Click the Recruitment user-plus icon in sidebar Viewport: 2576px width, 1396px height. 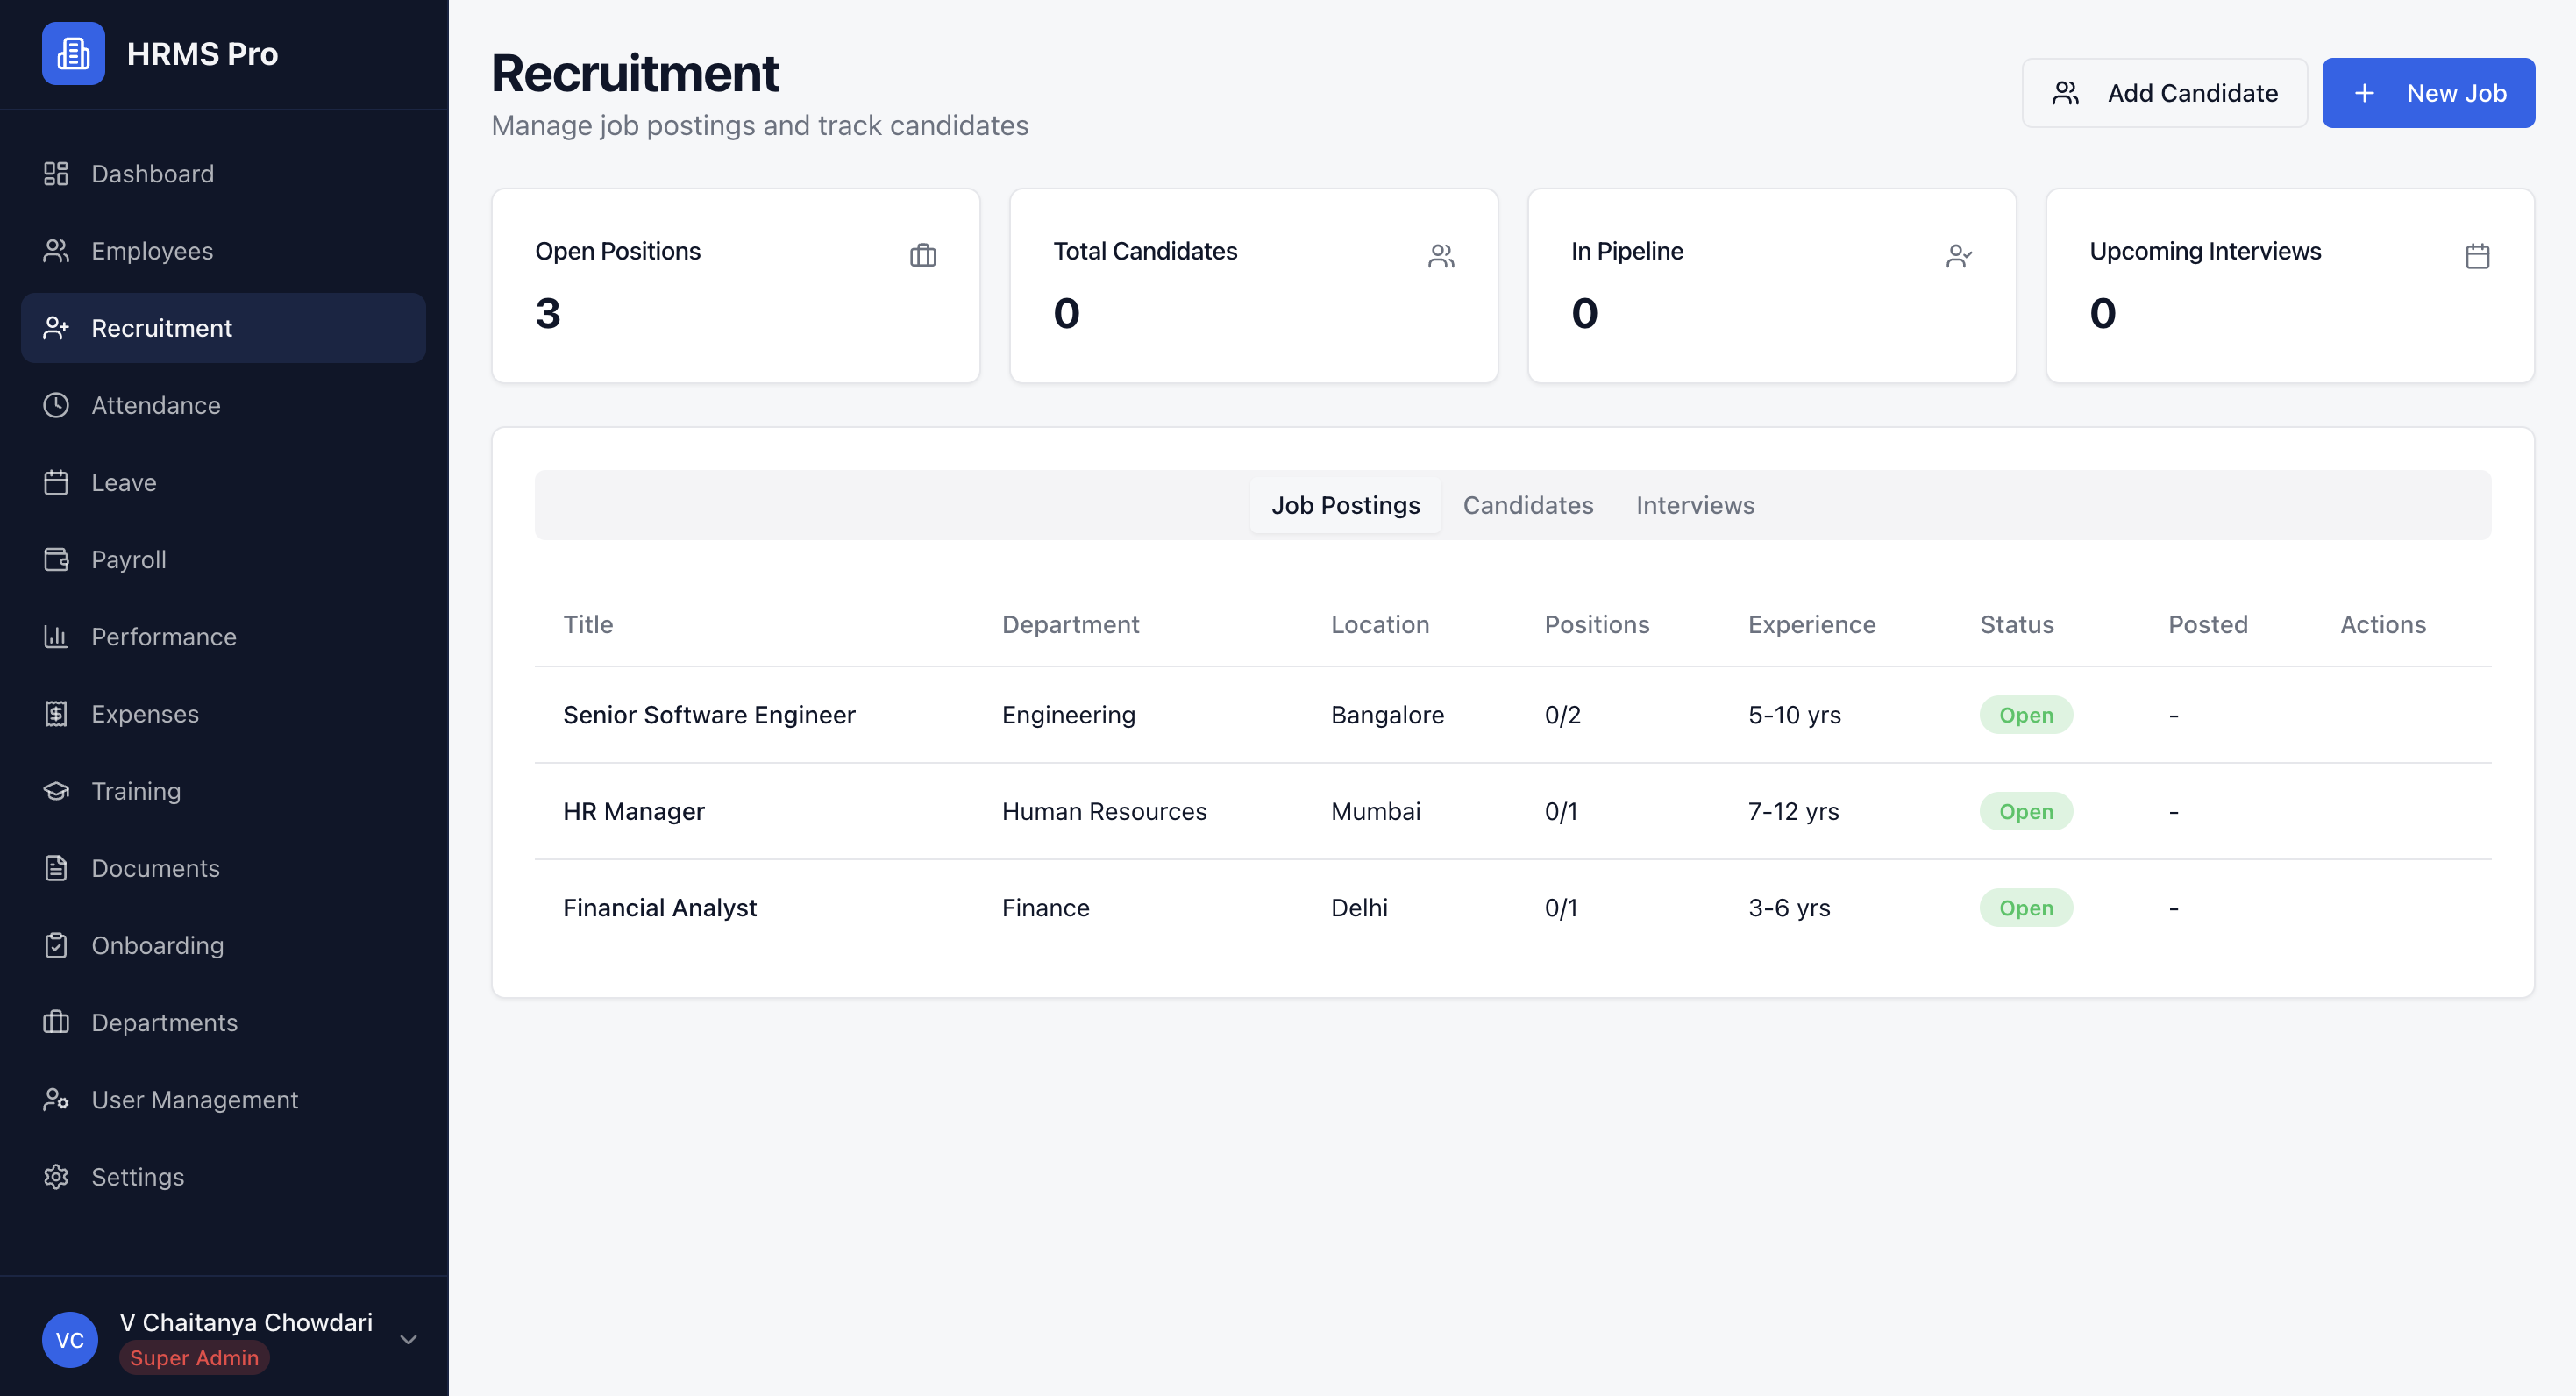point(56,328)
